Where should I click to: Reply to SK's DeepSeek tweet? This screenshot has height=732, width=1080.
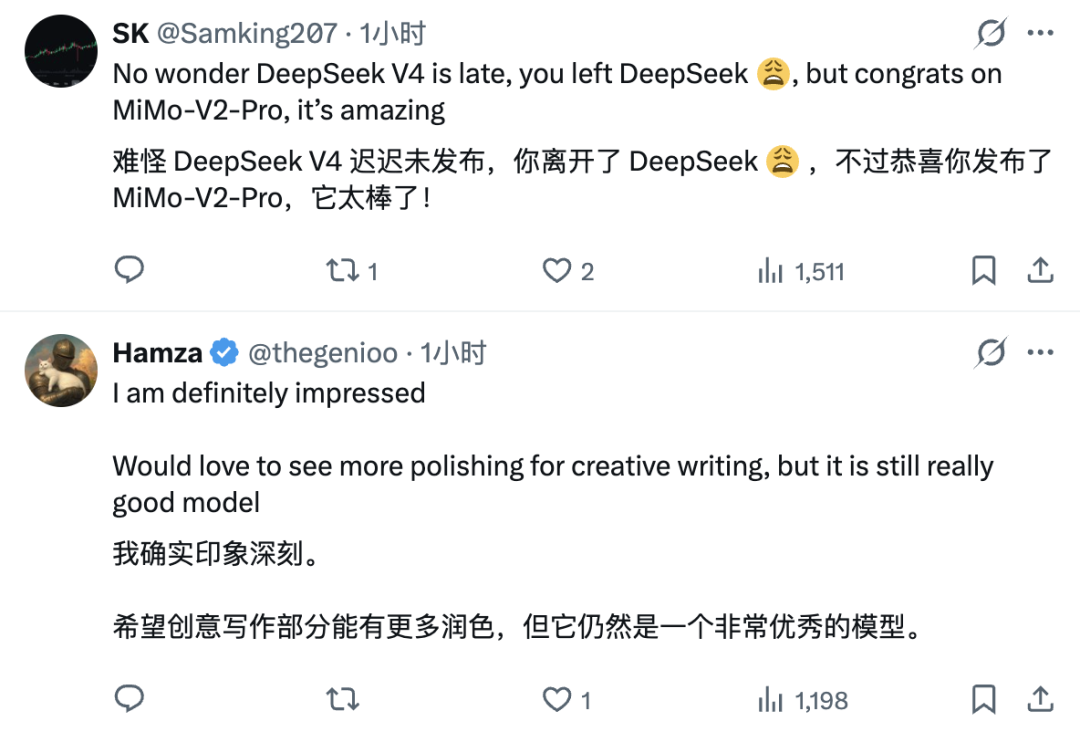(x=130, y=270)
